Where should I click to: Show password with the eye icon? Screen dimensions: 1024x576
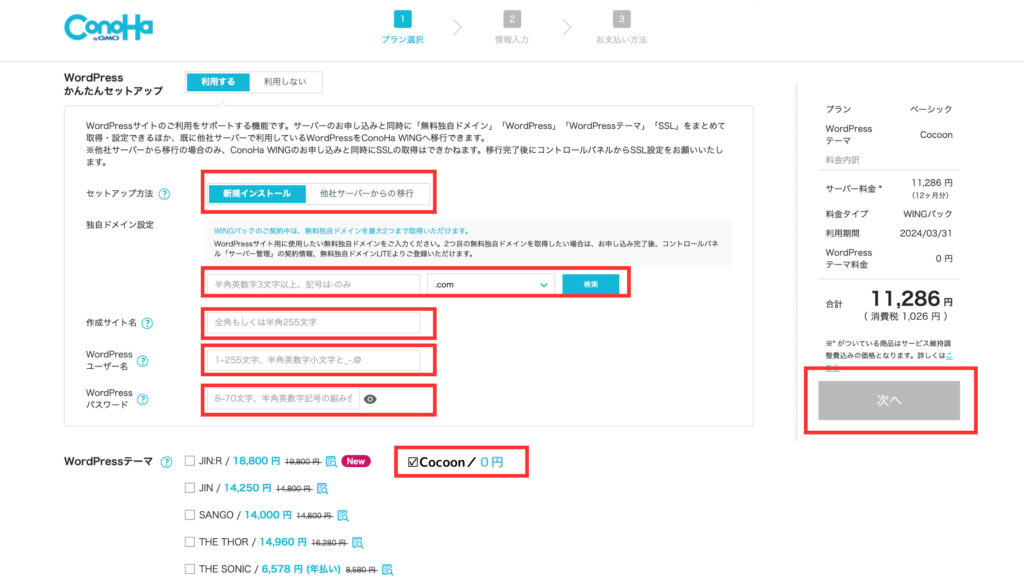tap(370, 399)
